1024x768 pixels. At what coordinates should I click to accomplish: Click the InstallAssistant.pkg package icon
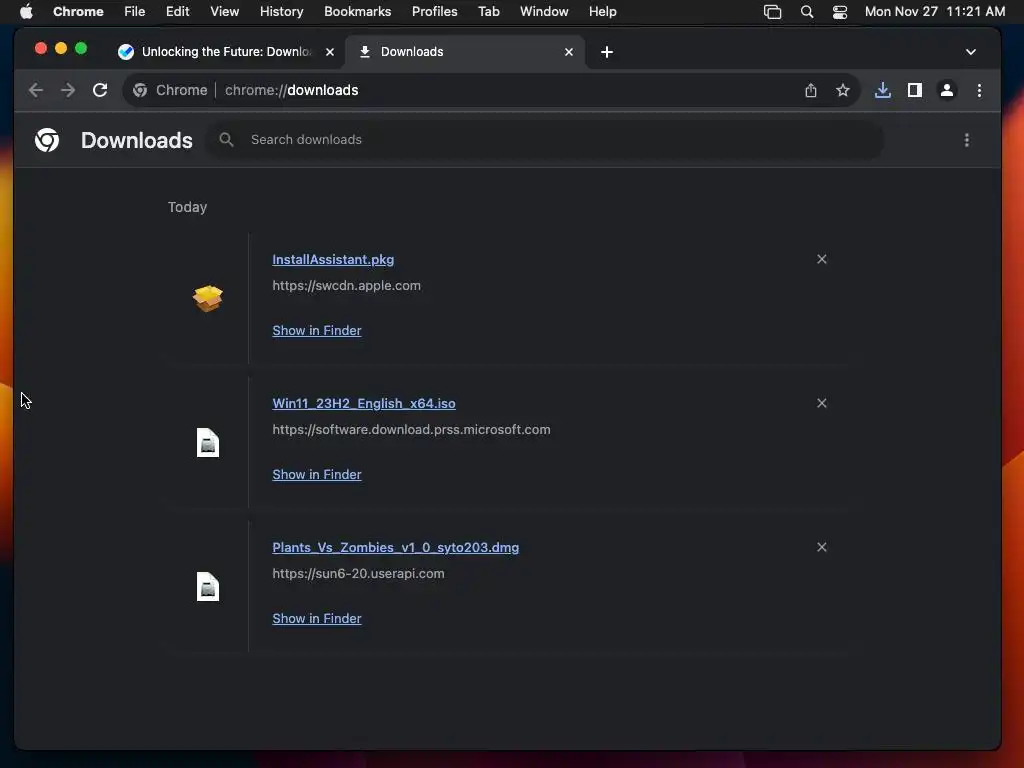pos(208,298)
